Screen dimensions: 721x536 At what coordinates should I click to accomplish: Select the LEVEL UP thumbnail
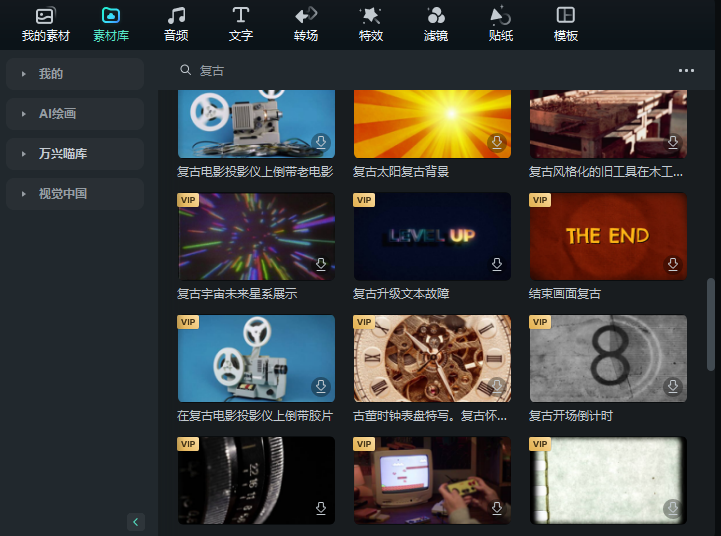tap(432, 236)
